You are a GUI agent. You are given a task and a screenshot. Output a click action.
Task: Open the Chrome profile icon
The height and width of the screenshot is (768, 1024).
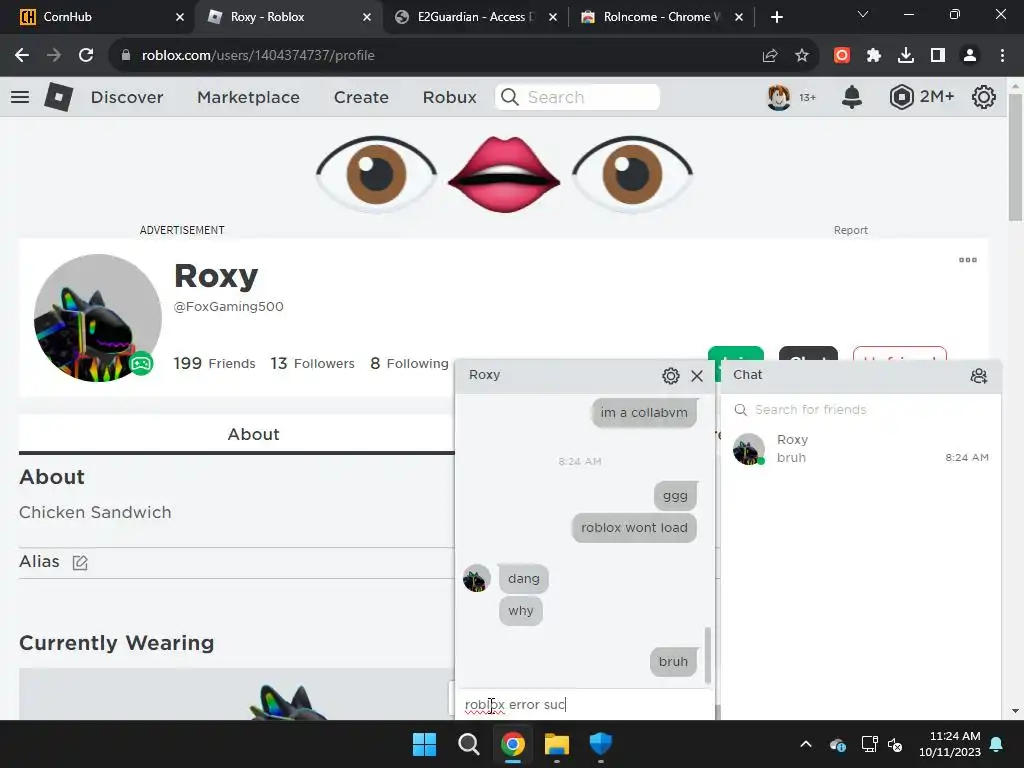pyautogui.click(x=970, y=56)
